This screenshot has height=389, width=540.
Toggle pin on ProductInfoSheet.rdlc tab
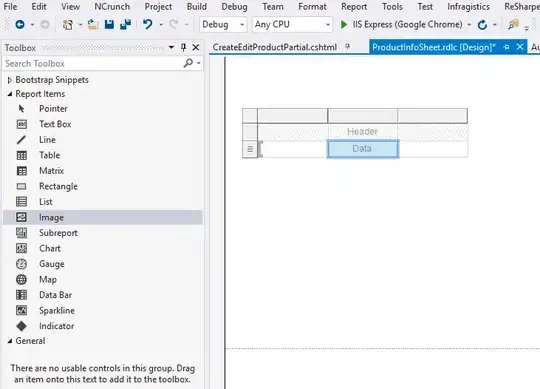tap(506, 47)
